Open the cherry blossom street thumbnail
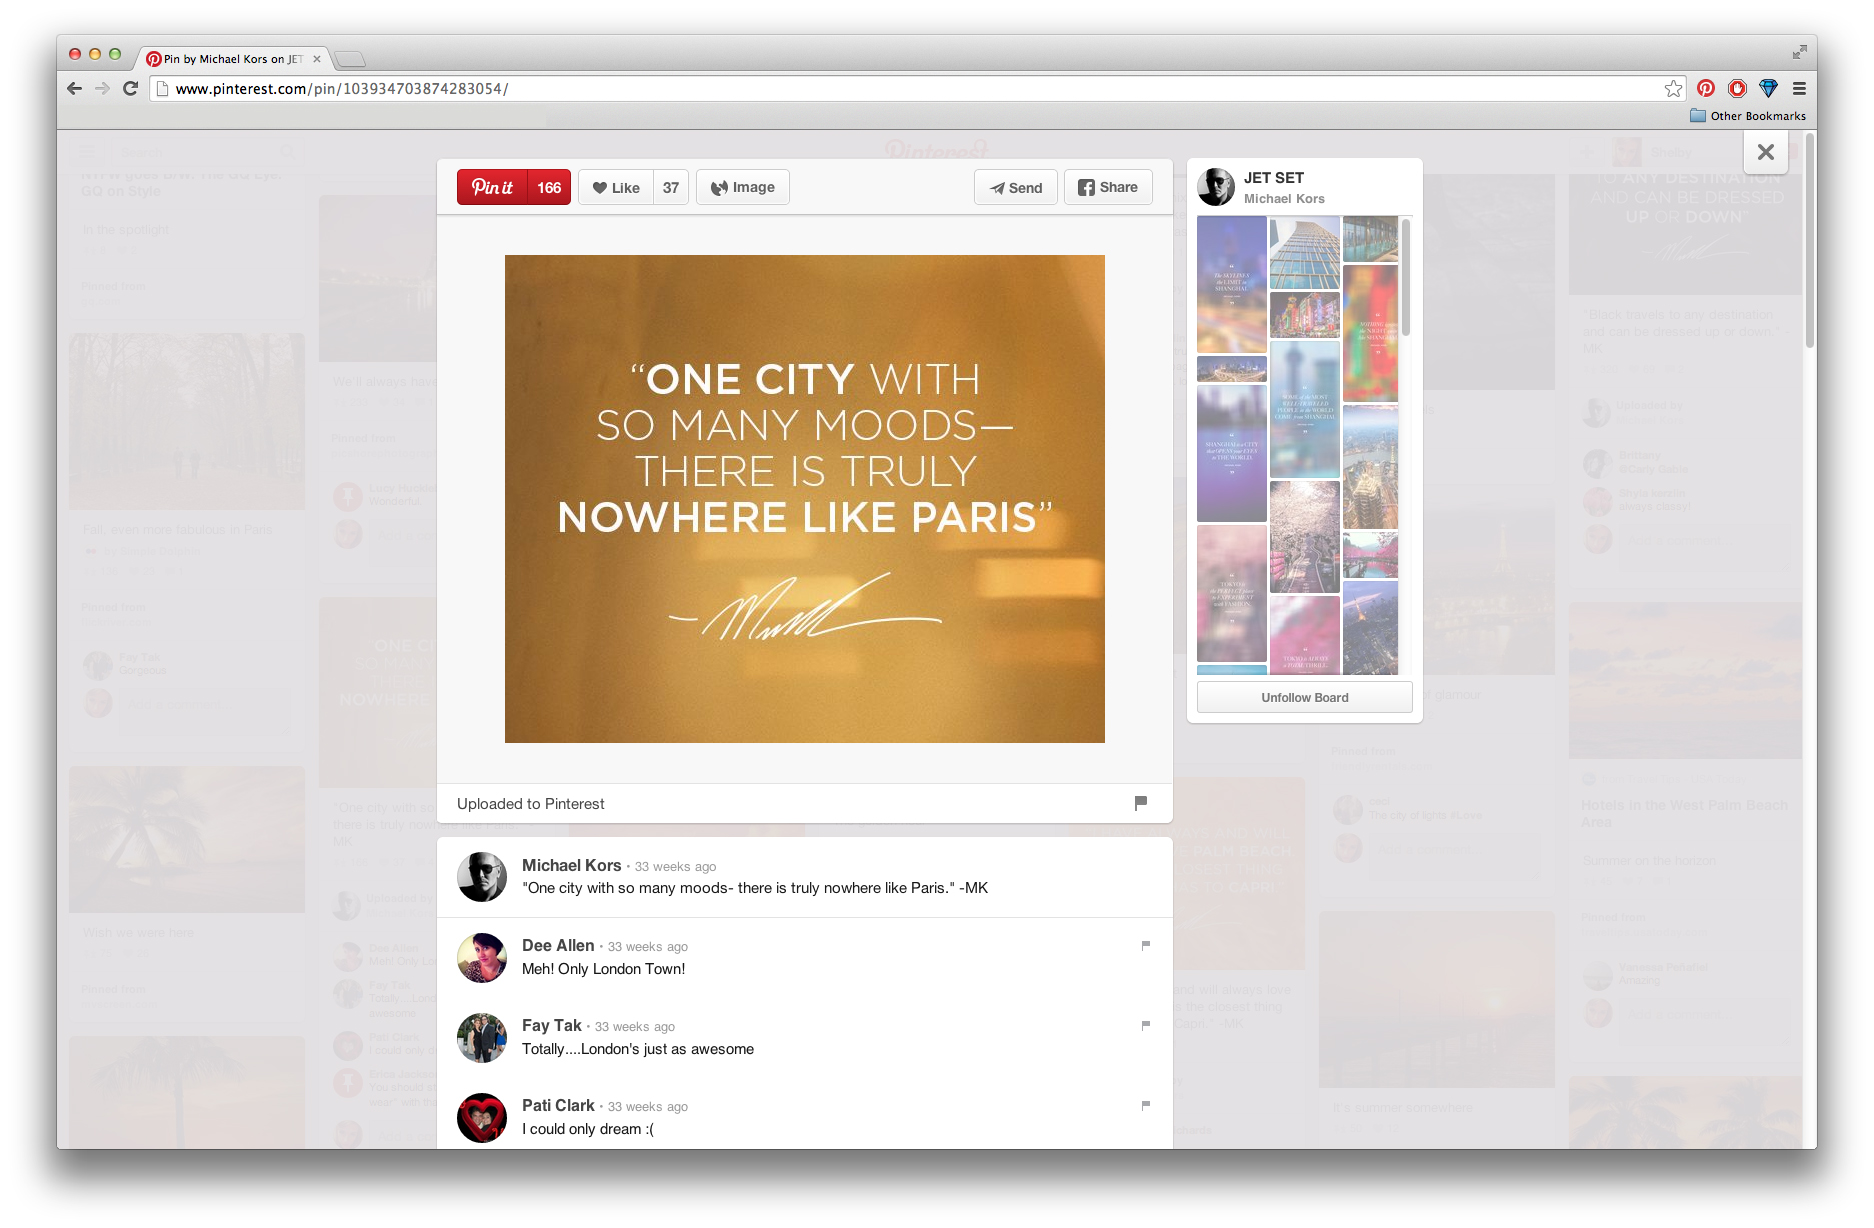1874x1228 pixels. click(1305, 537)
